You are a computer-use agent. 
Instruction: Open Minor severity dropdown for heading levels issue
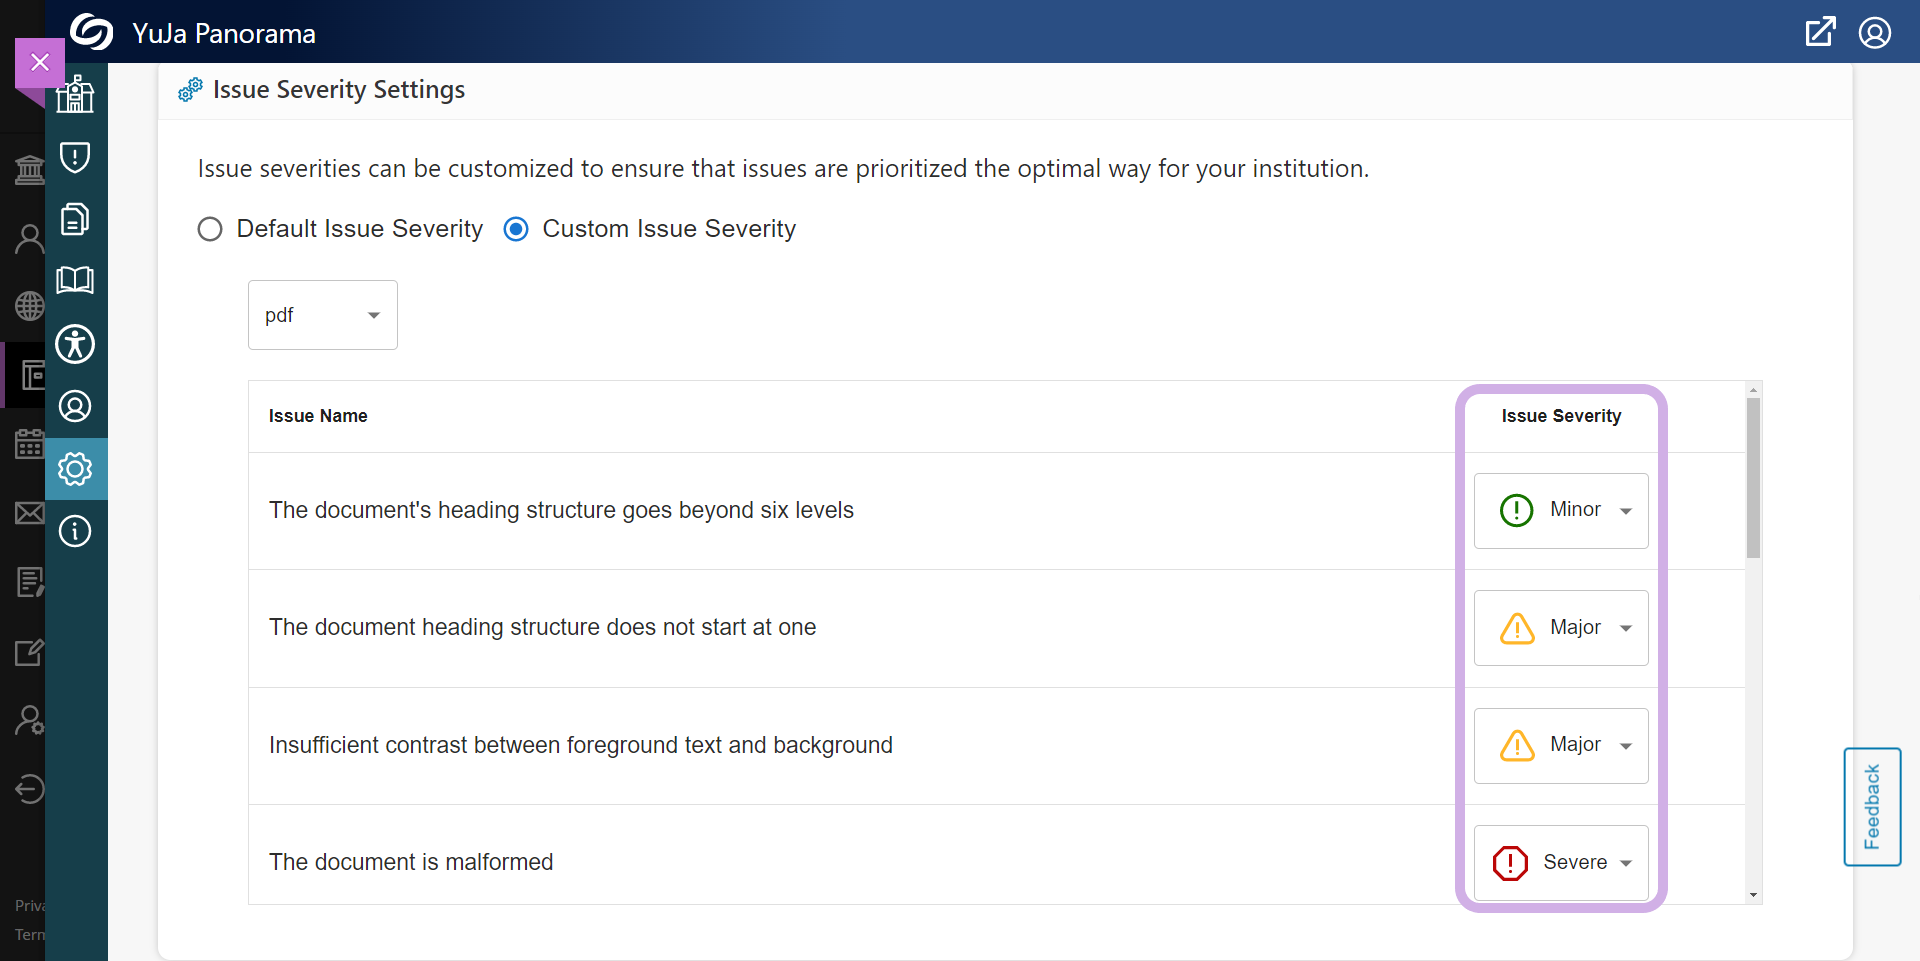(x=1561, y=510)
